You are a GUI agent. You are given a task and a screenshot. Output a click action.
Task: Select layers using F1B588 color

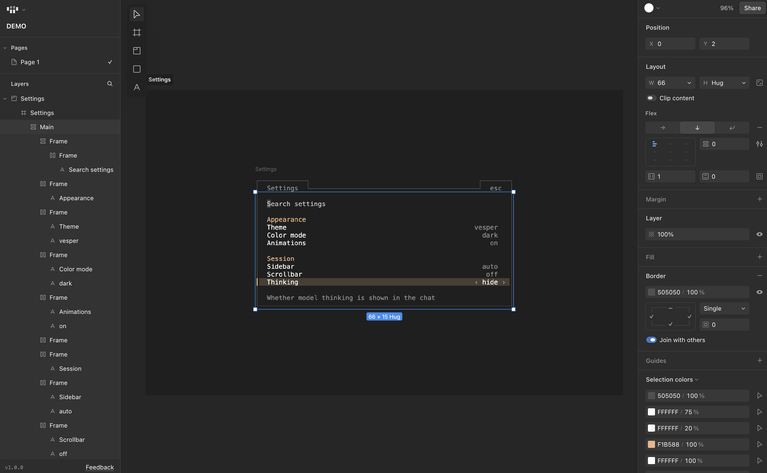(759, 444)
